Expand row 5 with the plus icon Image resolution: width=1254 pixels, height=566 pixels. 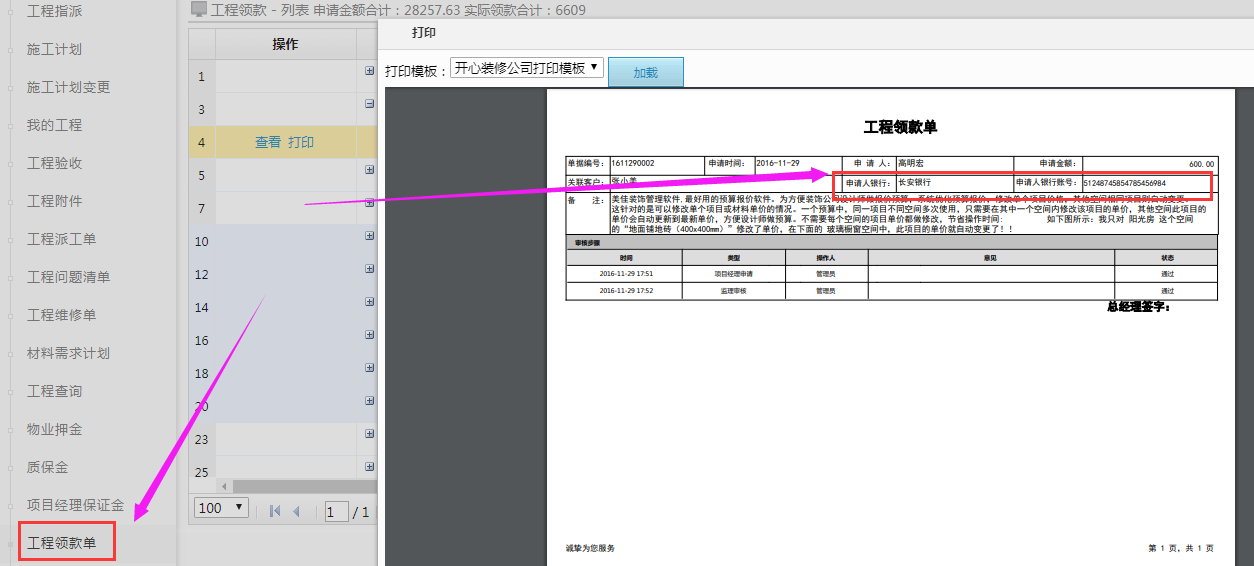369,170
